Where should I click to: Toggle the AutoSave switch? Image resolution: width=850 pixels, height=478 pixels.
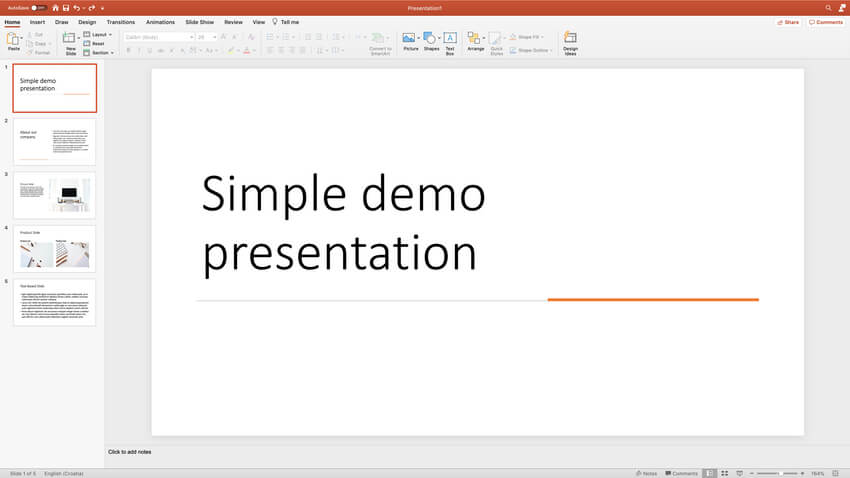(x=39, y=7)
